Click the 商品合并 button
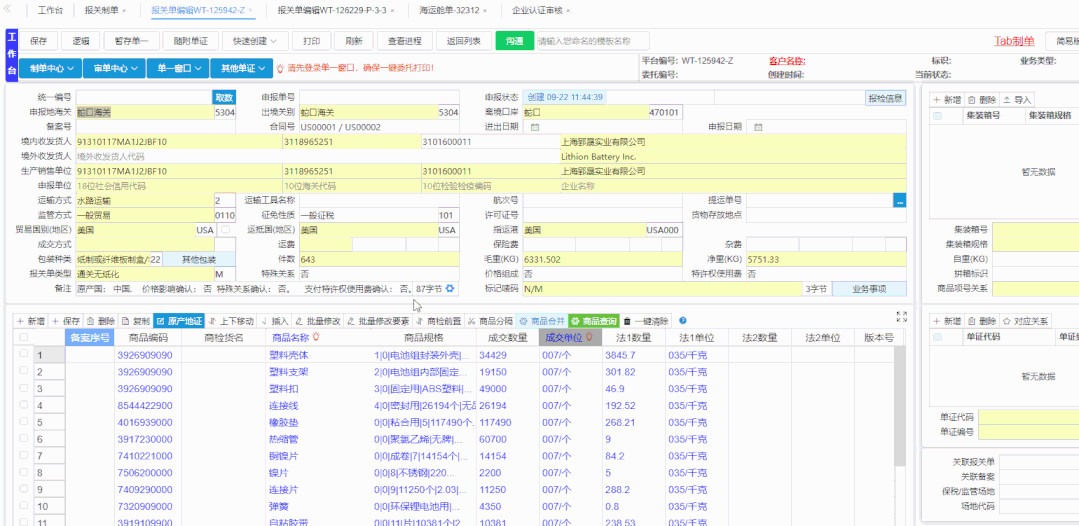Image resolution: width=1079 pixels, height=526 pixels. (x=542, y=321)
